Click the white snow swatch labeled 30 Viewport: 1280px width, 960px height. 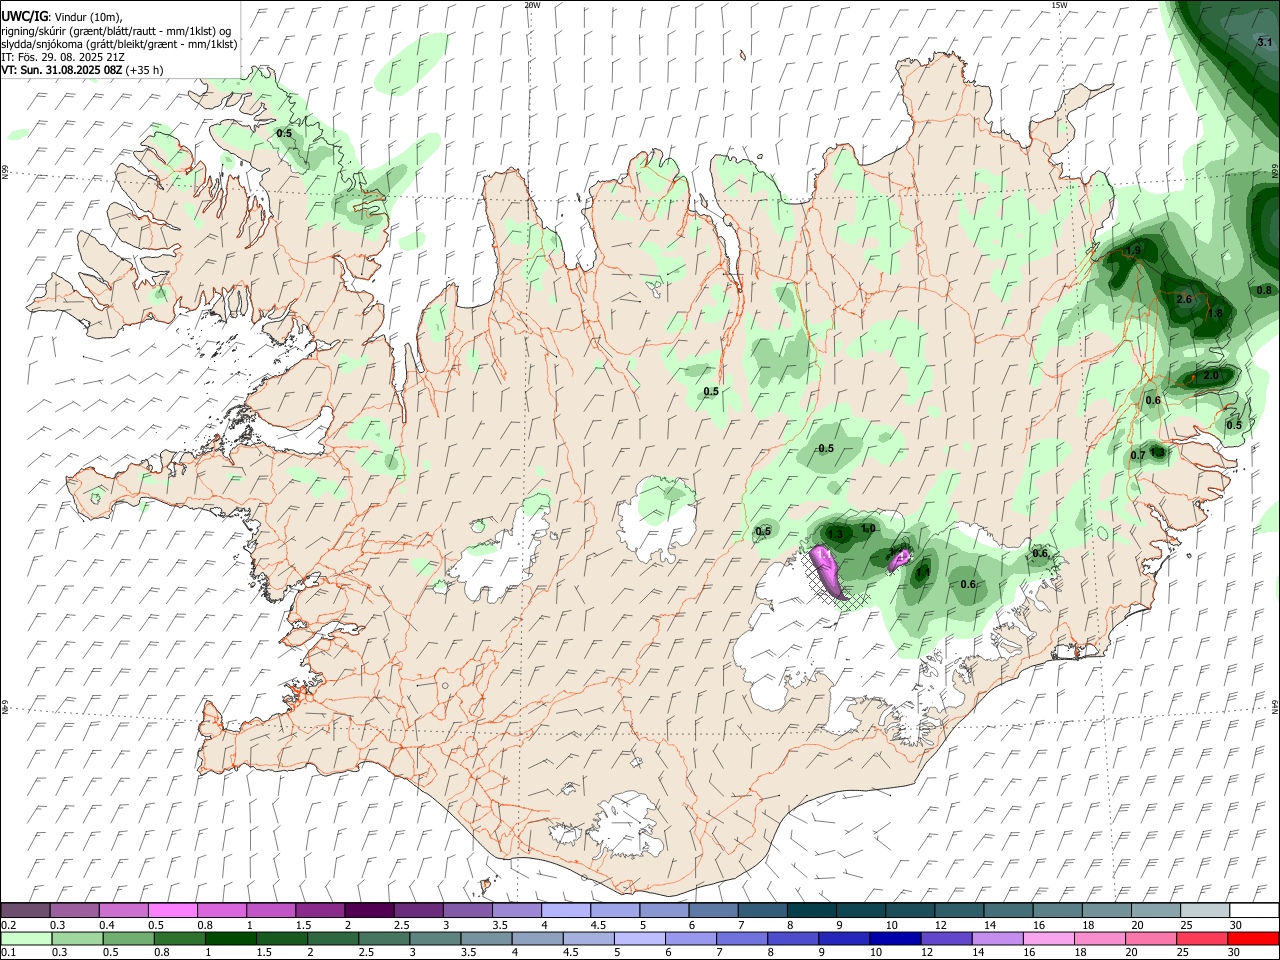[1253, 910]
